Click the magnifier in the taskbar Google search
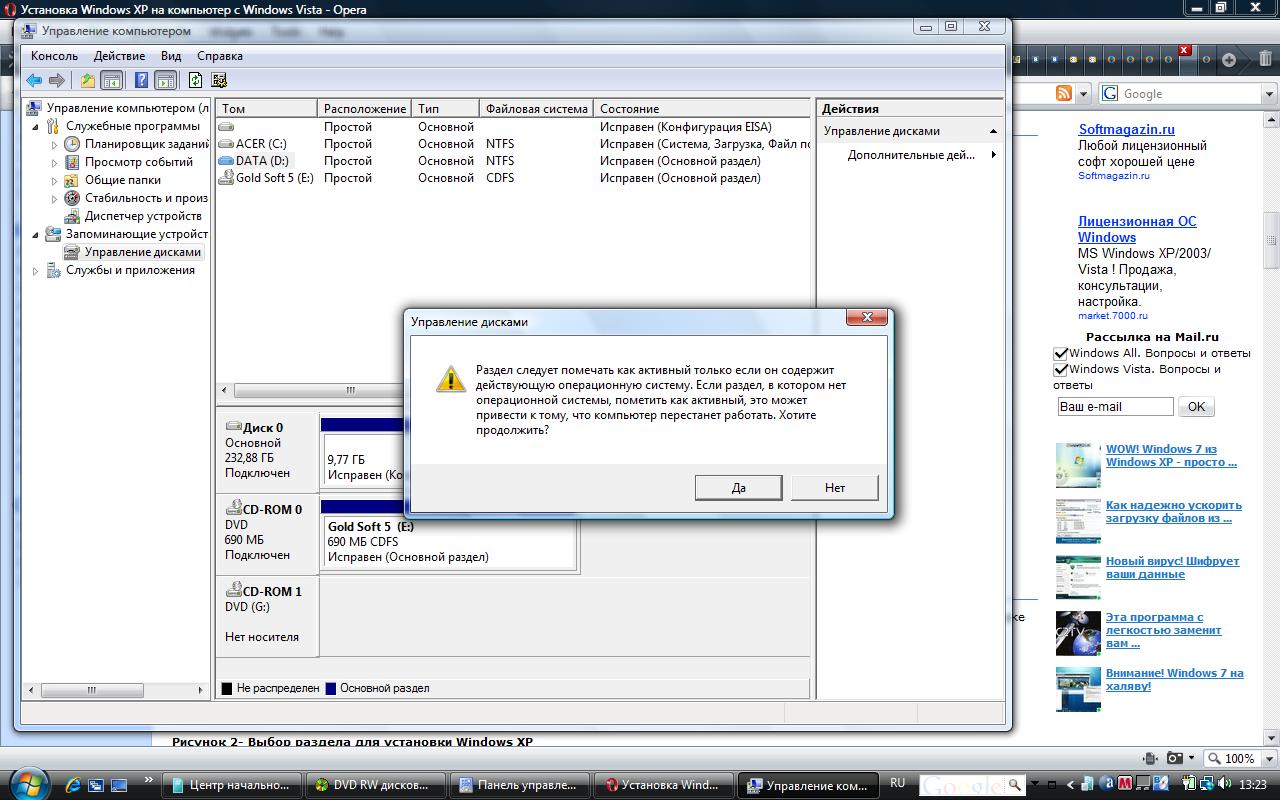 [1015, 785]
